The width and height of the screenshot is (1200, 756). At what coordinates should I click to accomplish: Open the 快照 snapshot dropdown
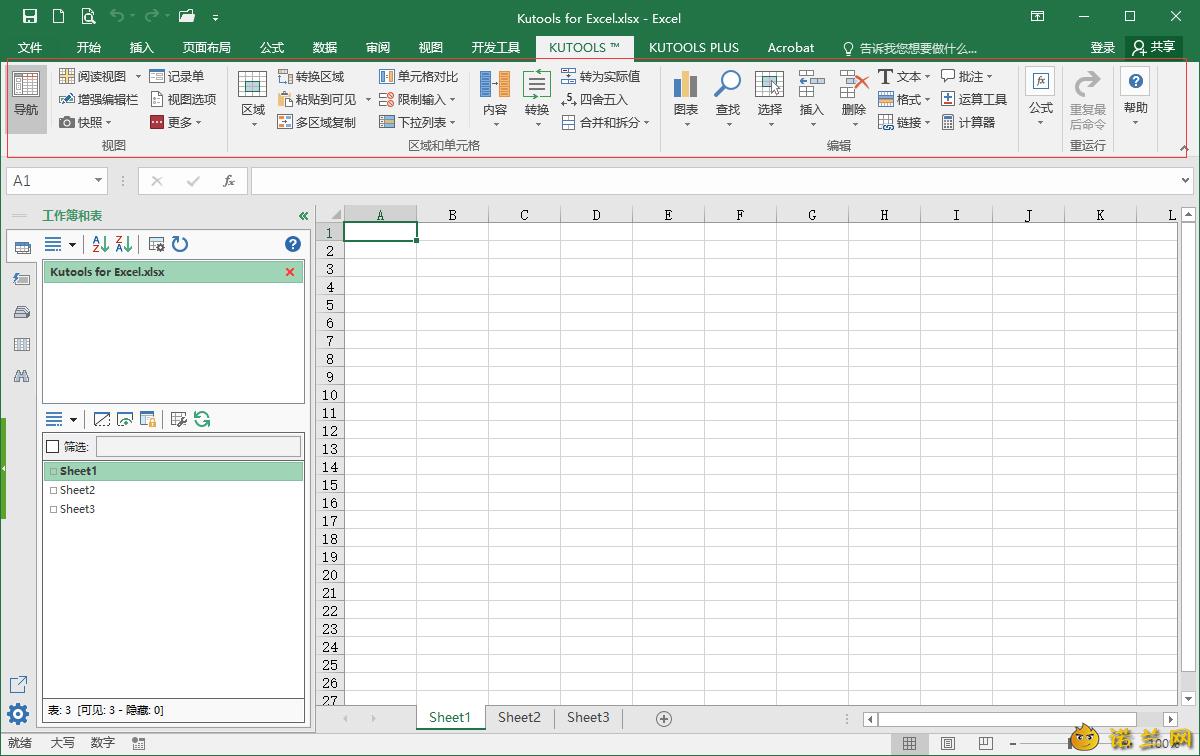pyautogui.click(x=85, y=122)
